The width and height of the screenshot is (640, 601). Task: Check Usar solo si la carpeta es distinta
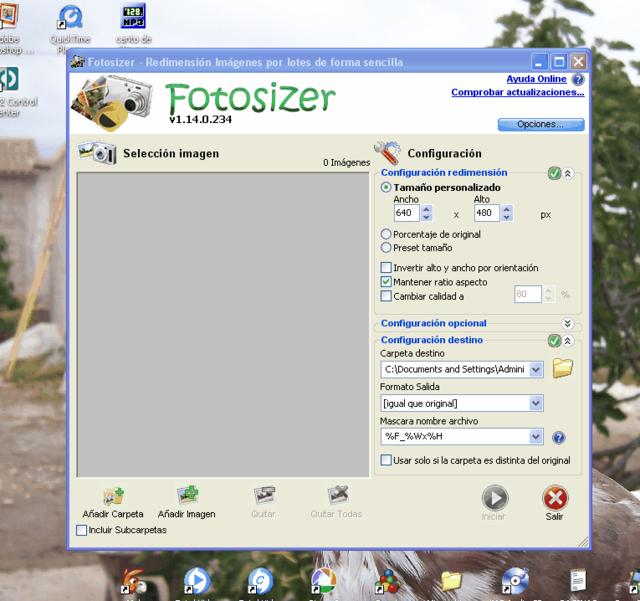[386, 460]
